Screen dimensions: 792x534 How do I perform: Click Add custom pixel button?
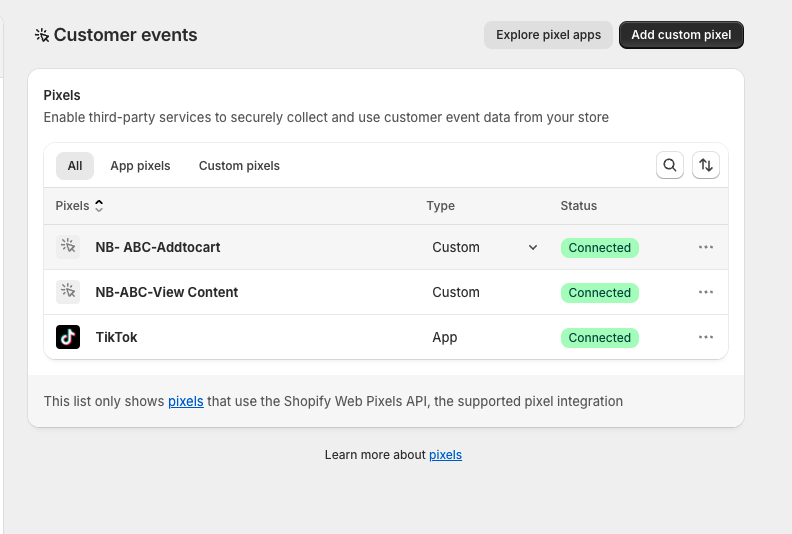click(681, 35)
